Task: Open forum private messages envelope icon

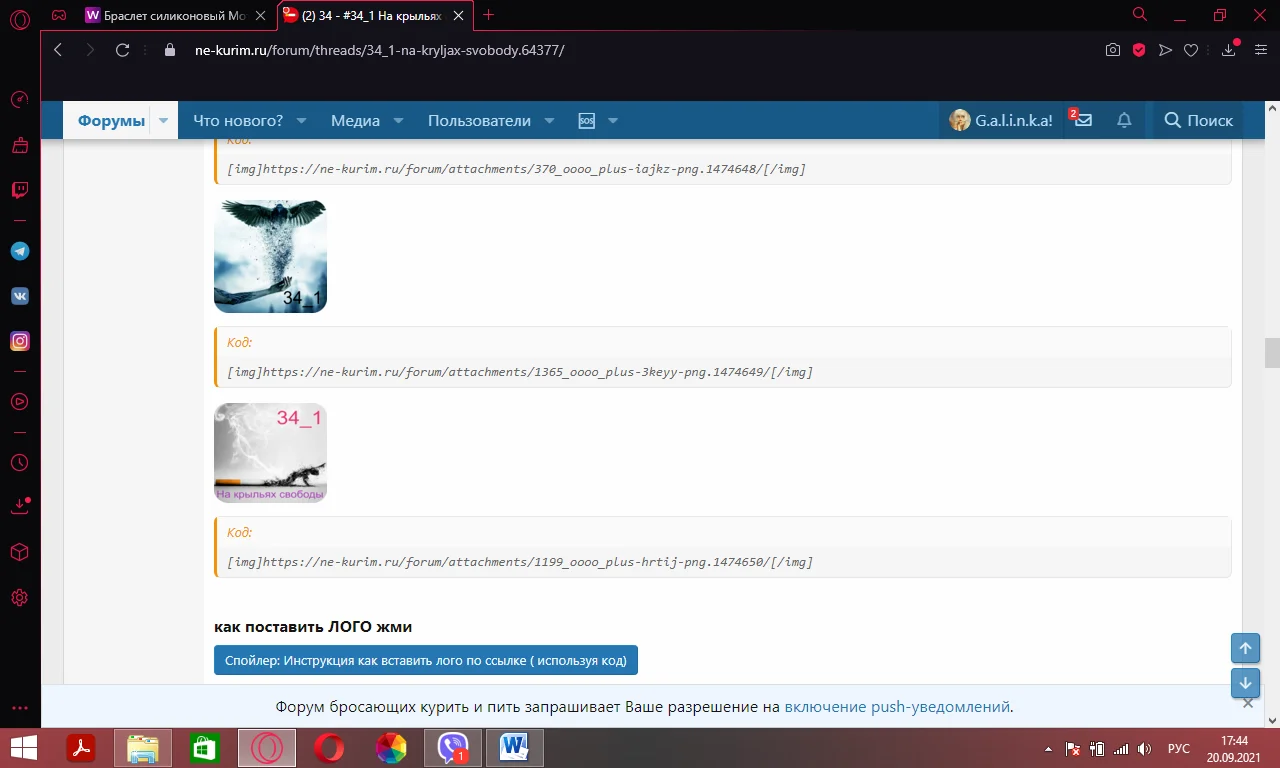Action: pos(1082,120)
